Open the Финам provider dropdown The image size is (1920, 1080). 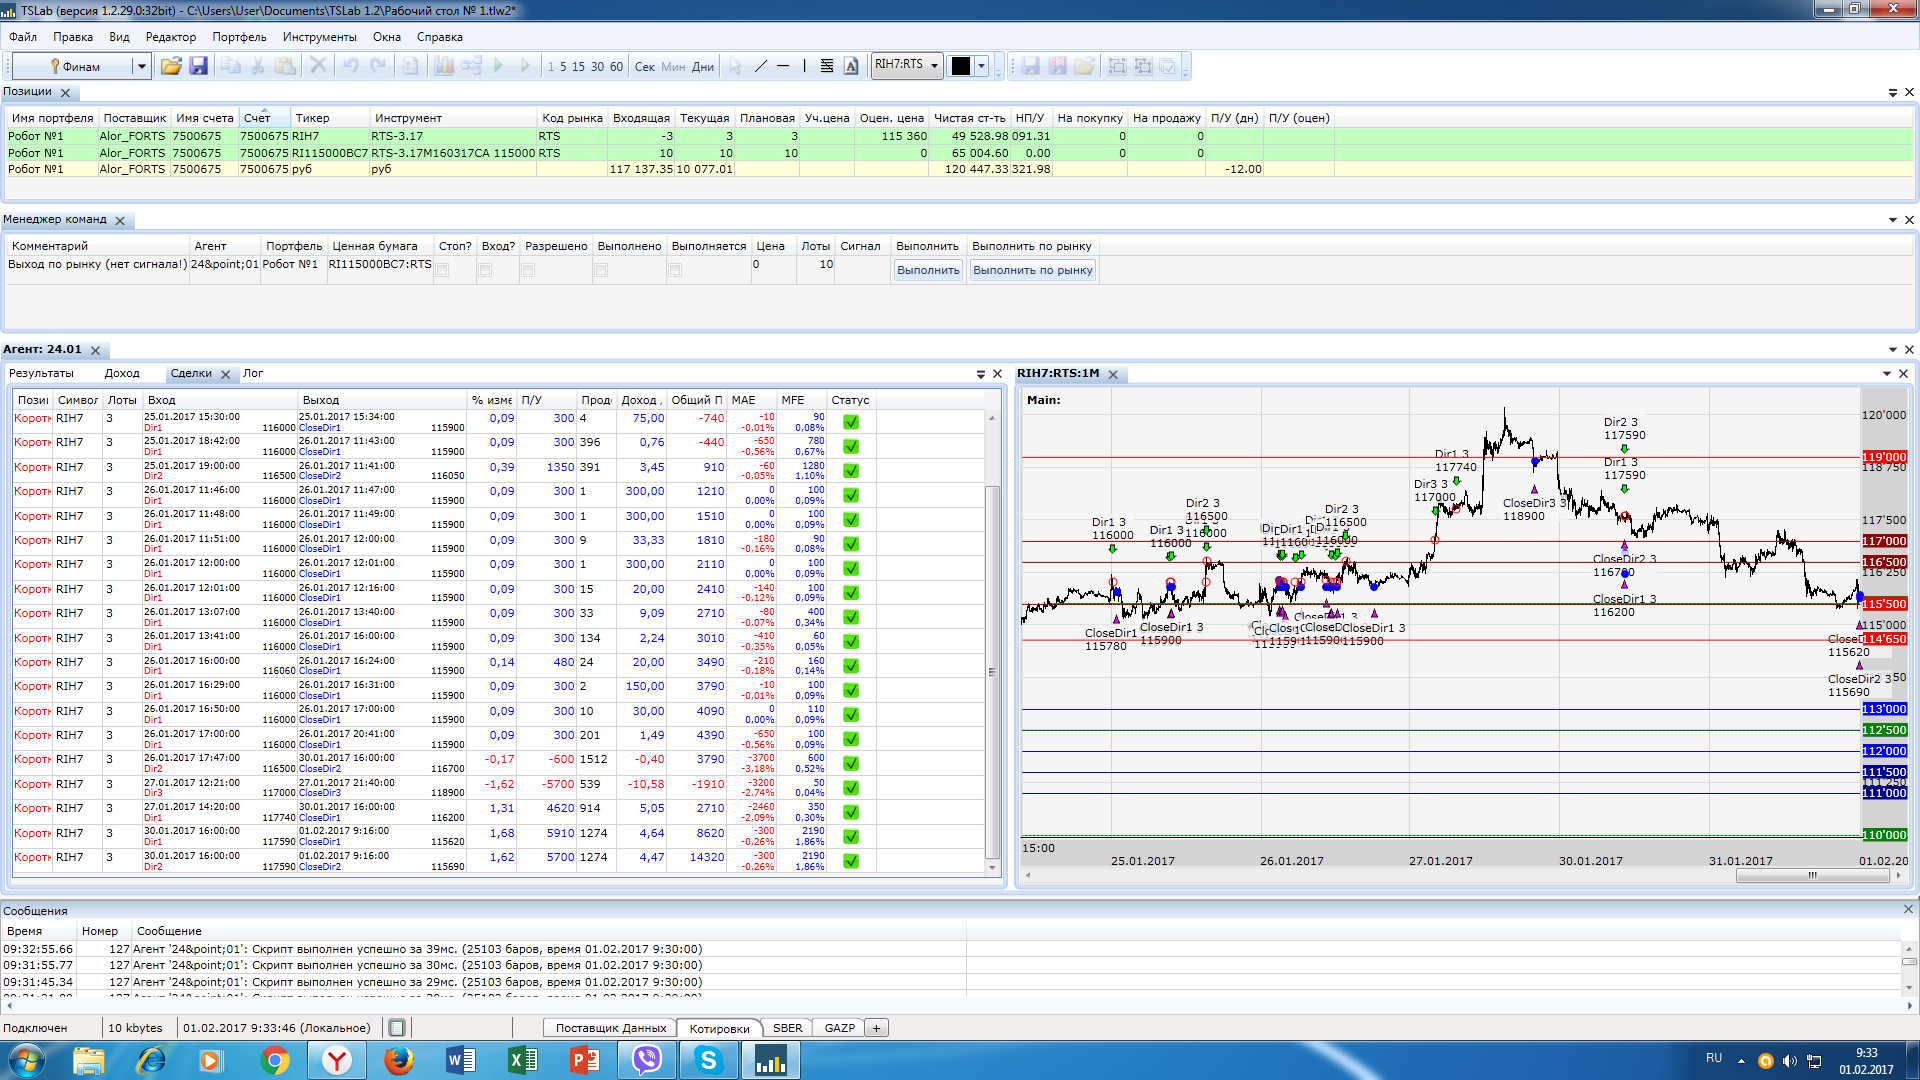click(141, 67)
